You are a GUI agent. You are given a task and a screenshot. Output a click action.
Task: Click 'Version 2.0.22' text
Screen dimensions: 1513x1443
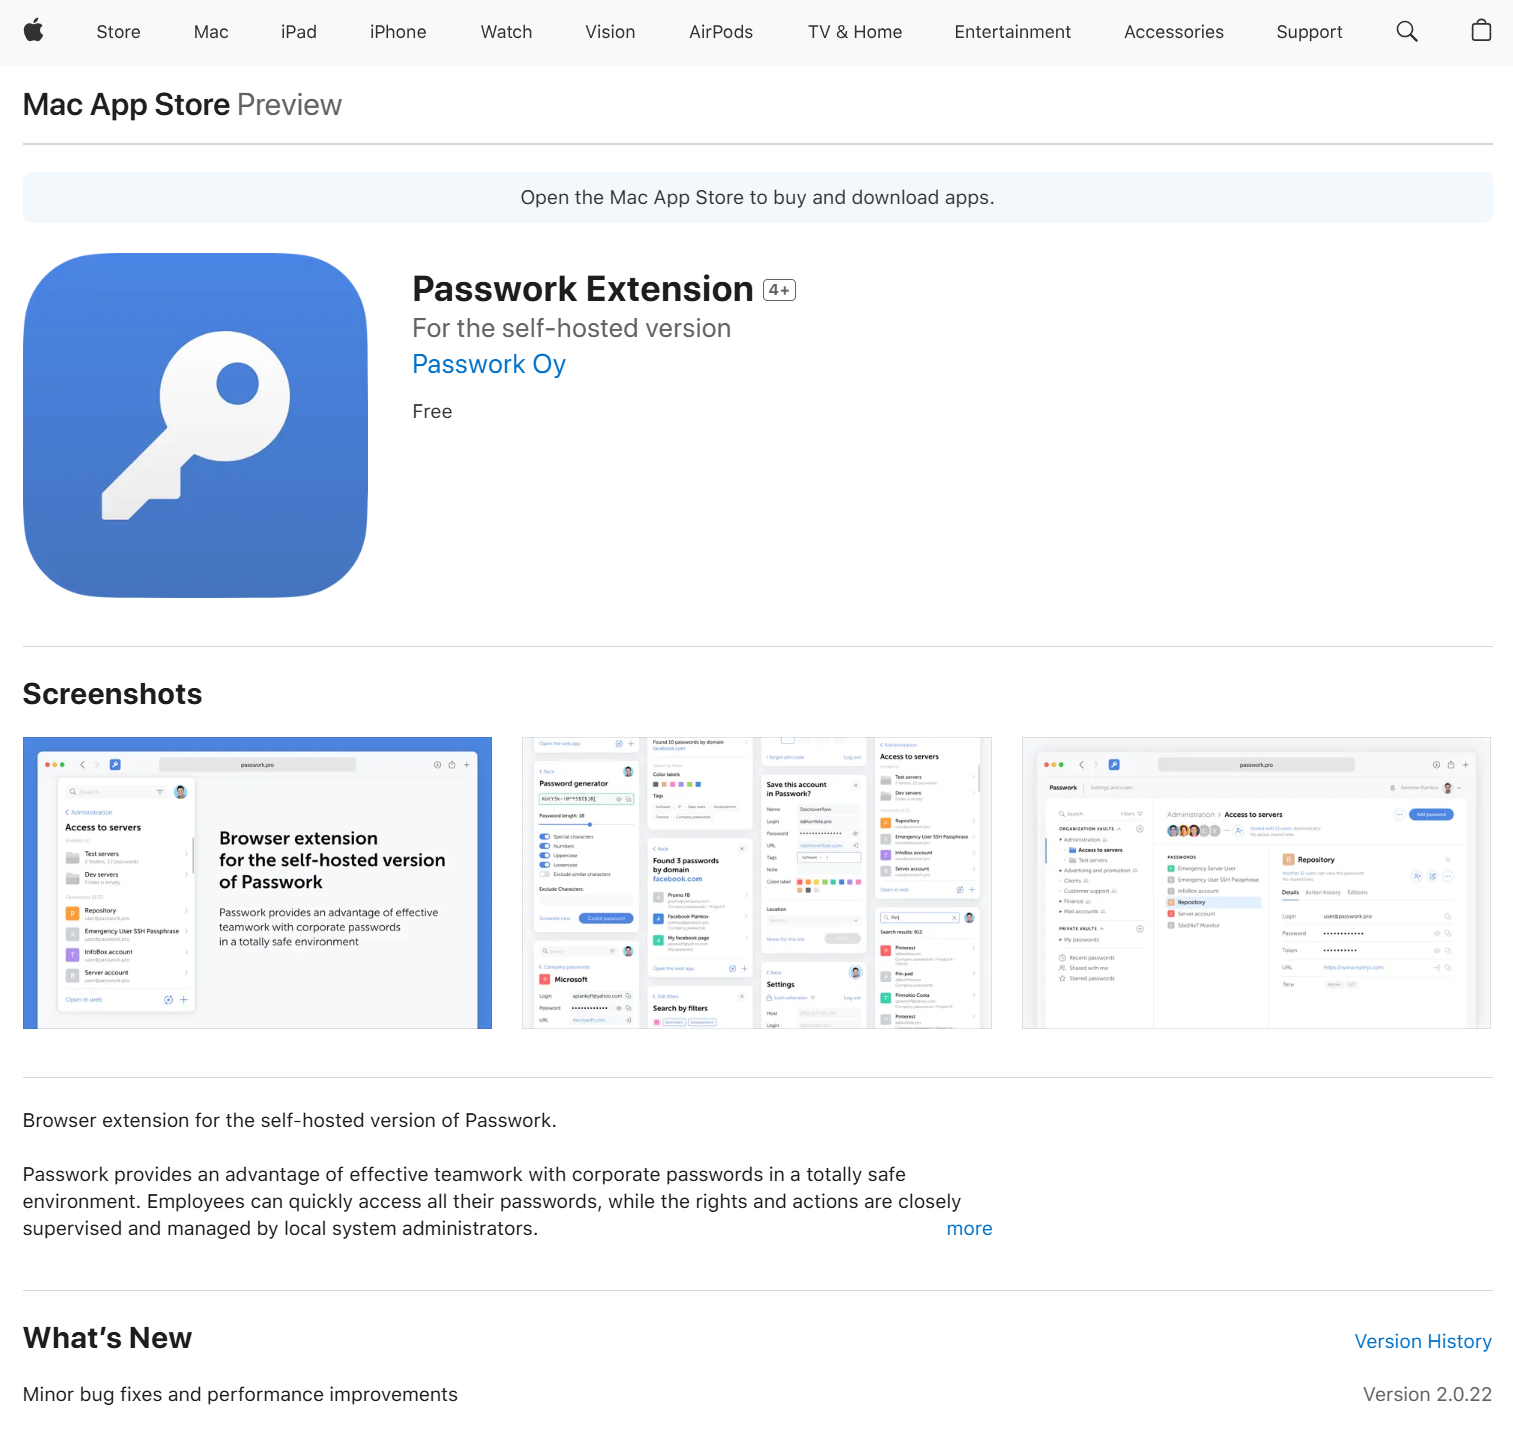tap(1427, 1395)
